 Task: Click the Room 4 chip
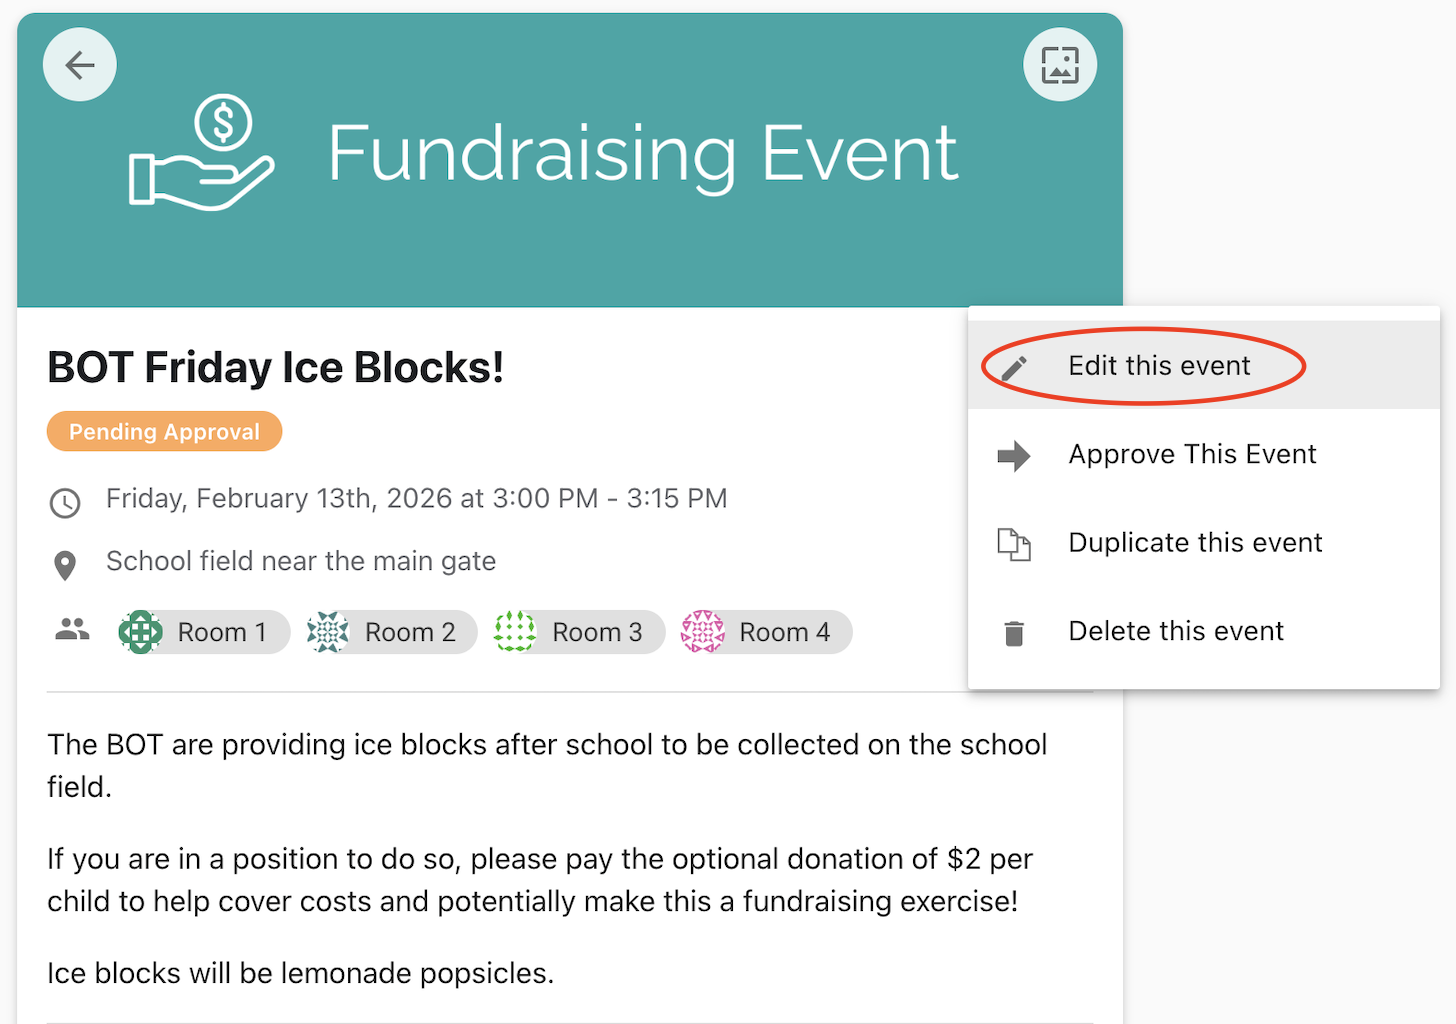766,632
